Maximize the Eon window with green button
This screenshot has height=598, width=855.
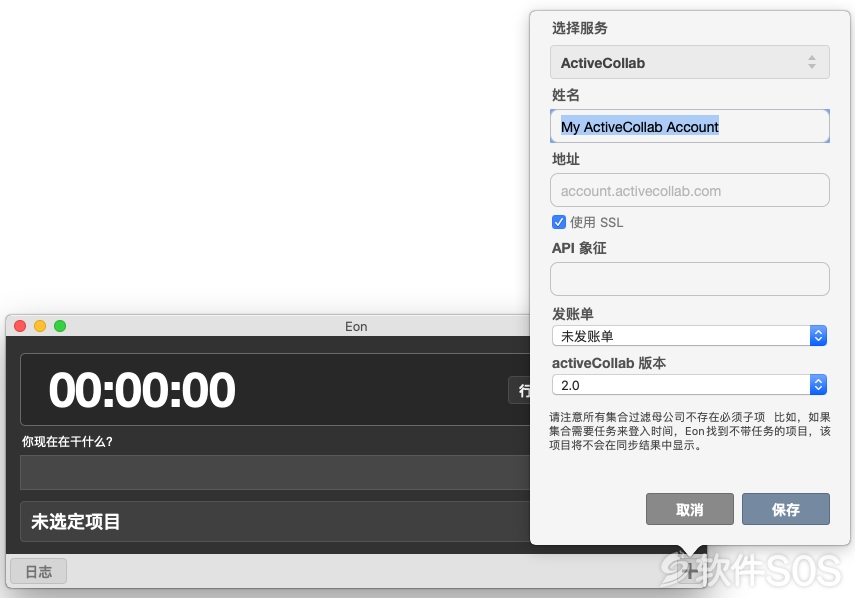60,326
